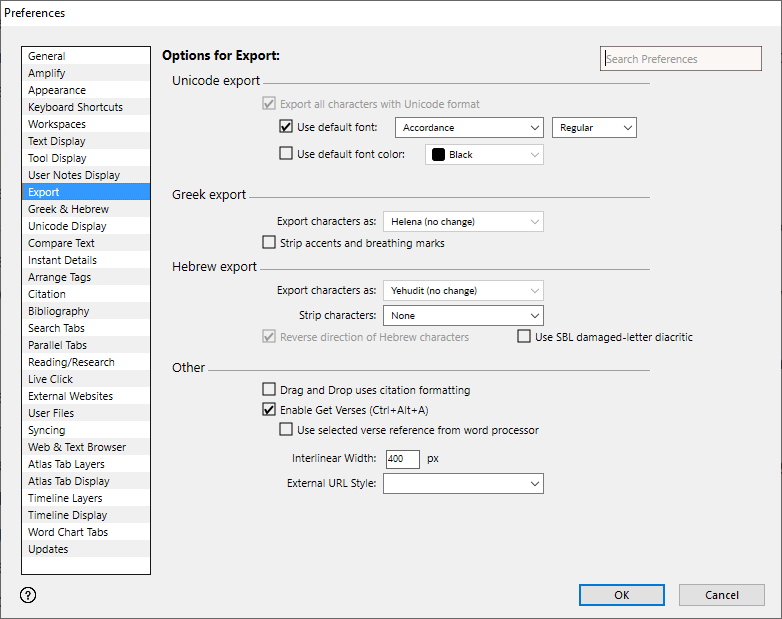
Task: Open the External URL Style dropdown
Action: pyautogui.click(x=463, y=484)
